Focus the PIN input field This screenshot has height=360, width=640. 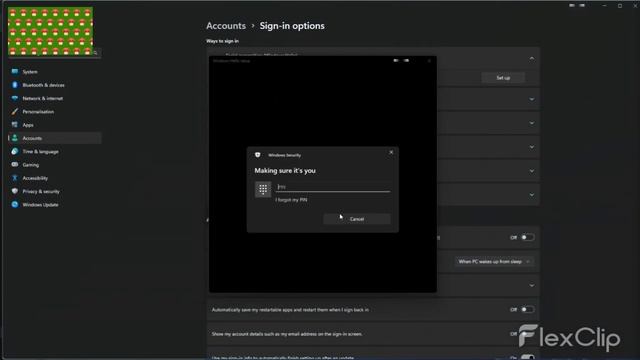[333, 187]
